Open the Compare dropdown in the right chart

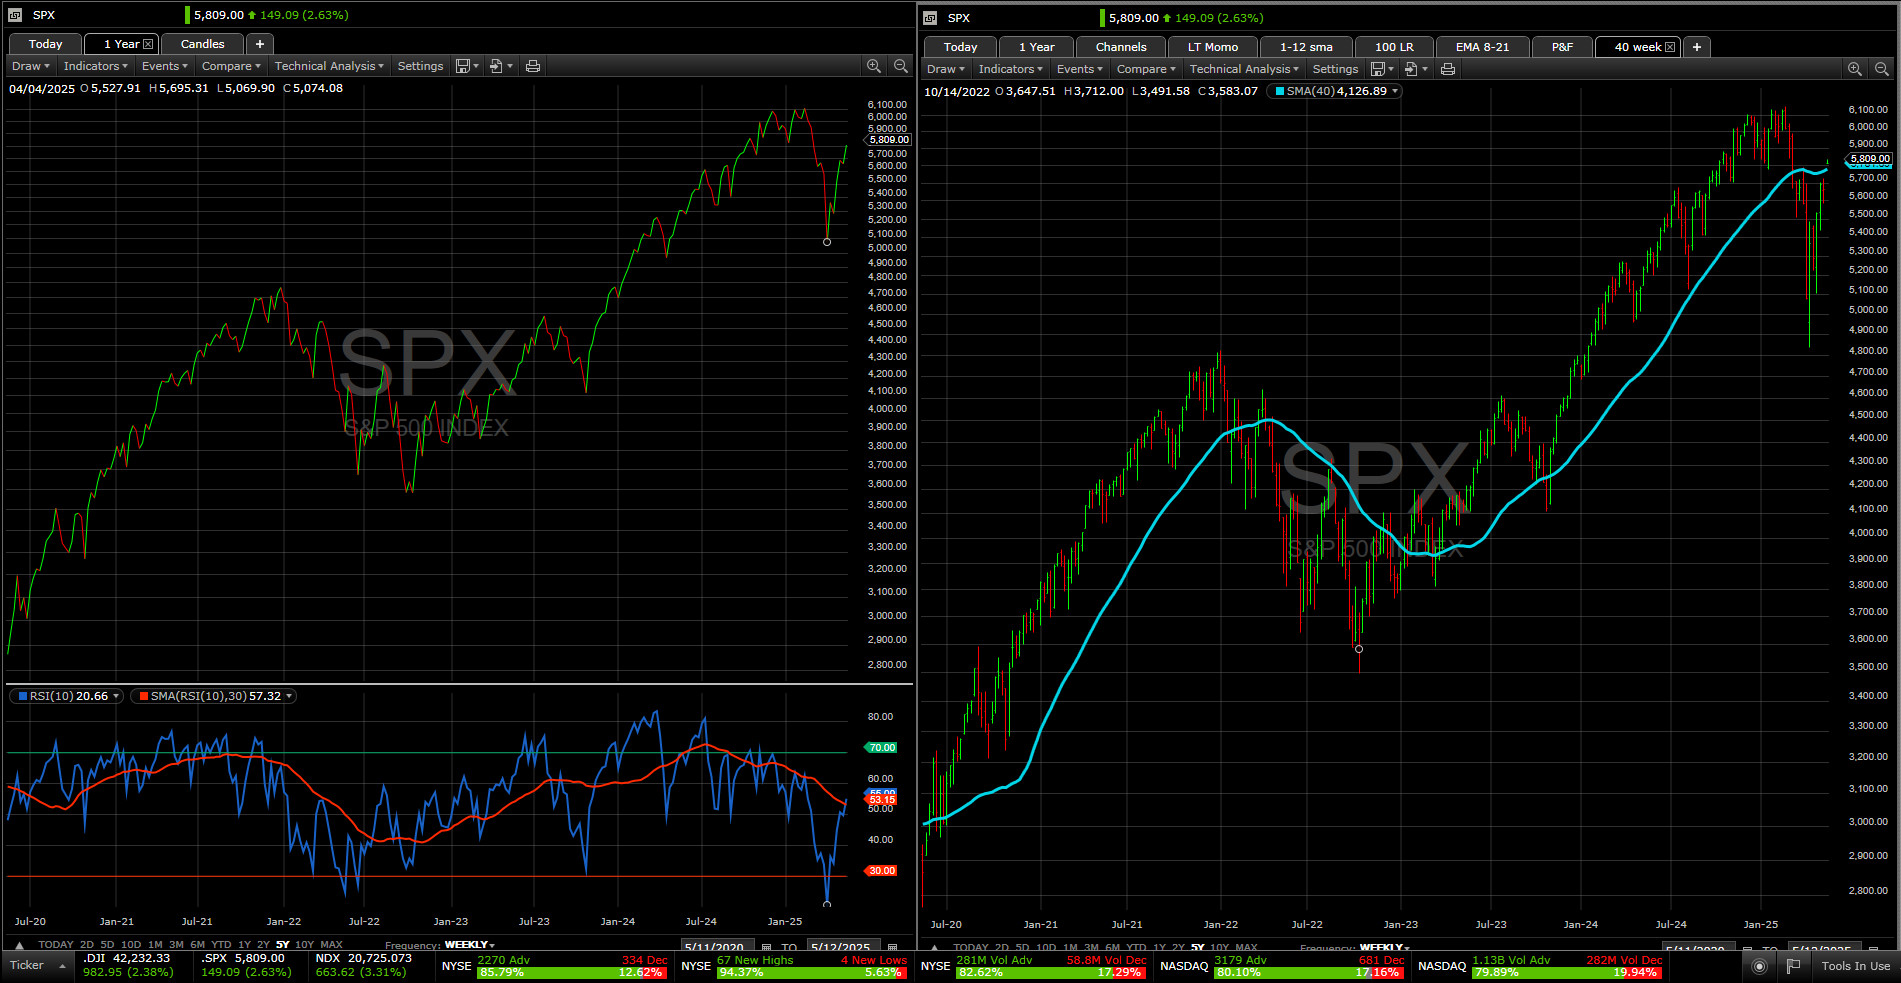[1146, 69]
